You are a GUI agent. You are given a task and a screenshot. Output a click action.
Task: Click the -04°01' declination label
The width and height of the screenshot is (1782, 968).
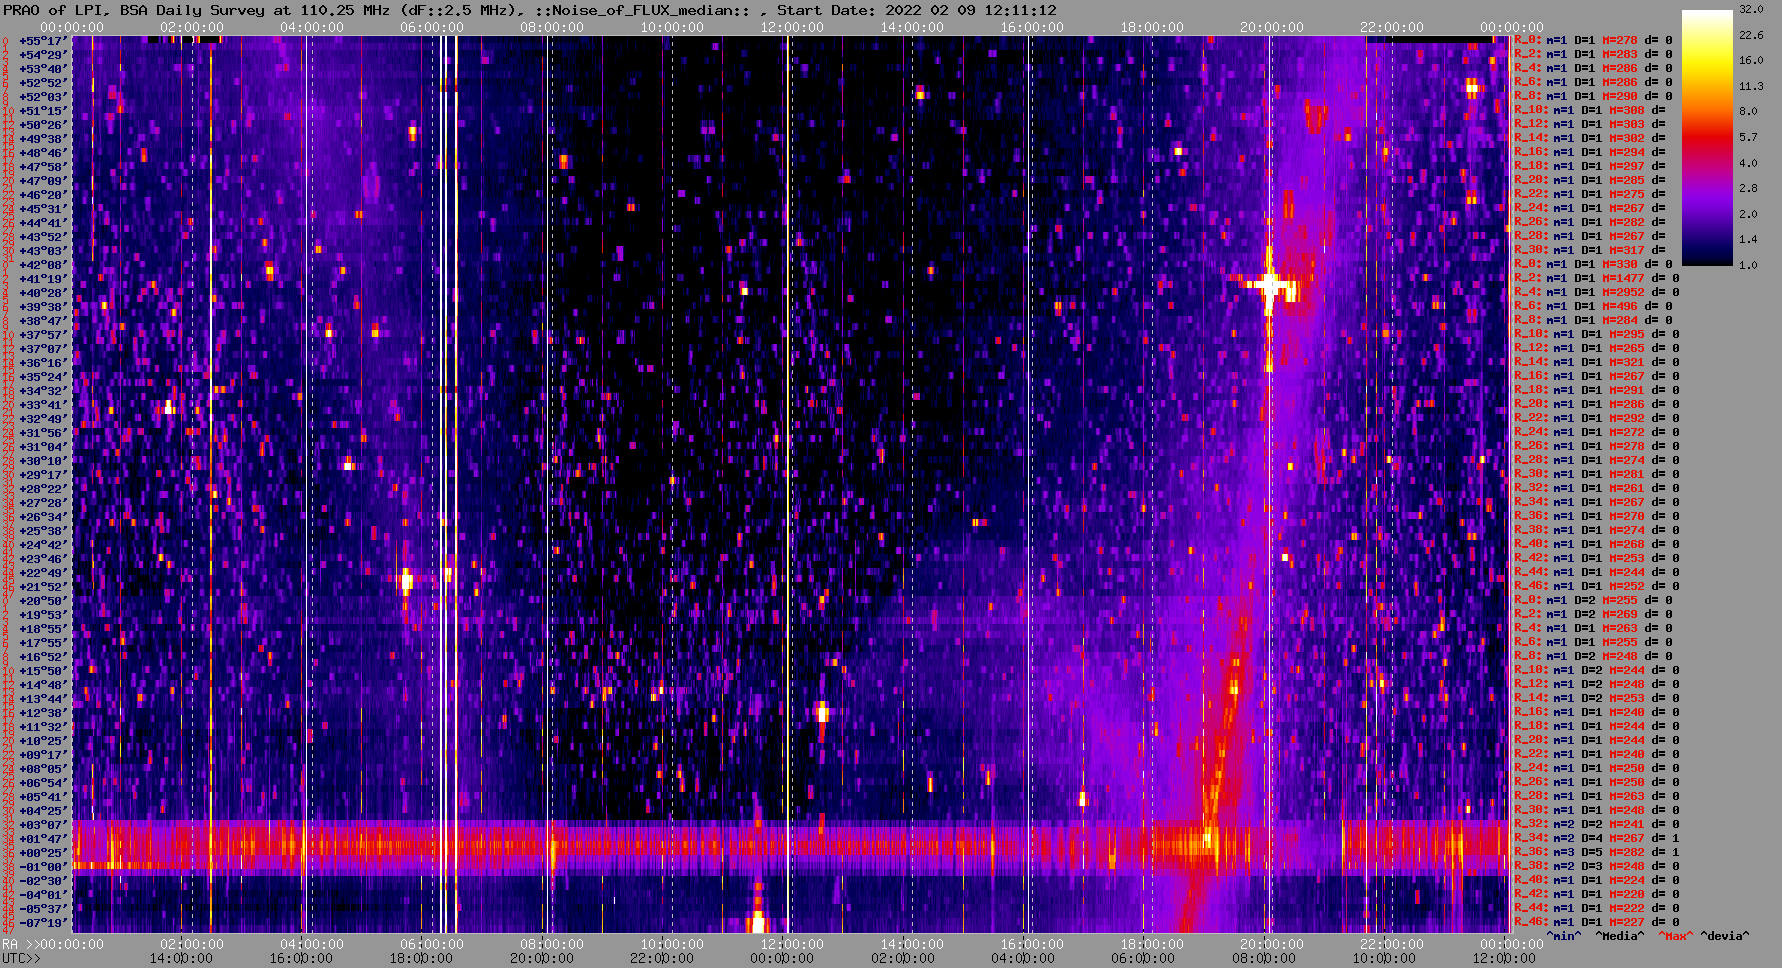pyautogui.click(x=43, y=895)
